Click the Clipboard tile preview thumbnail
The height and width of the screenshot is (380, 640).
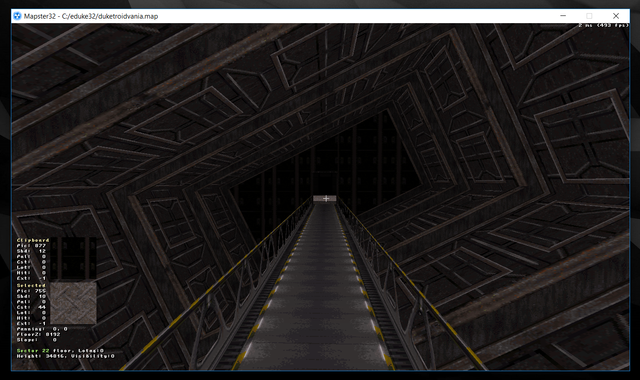point(73,259)
